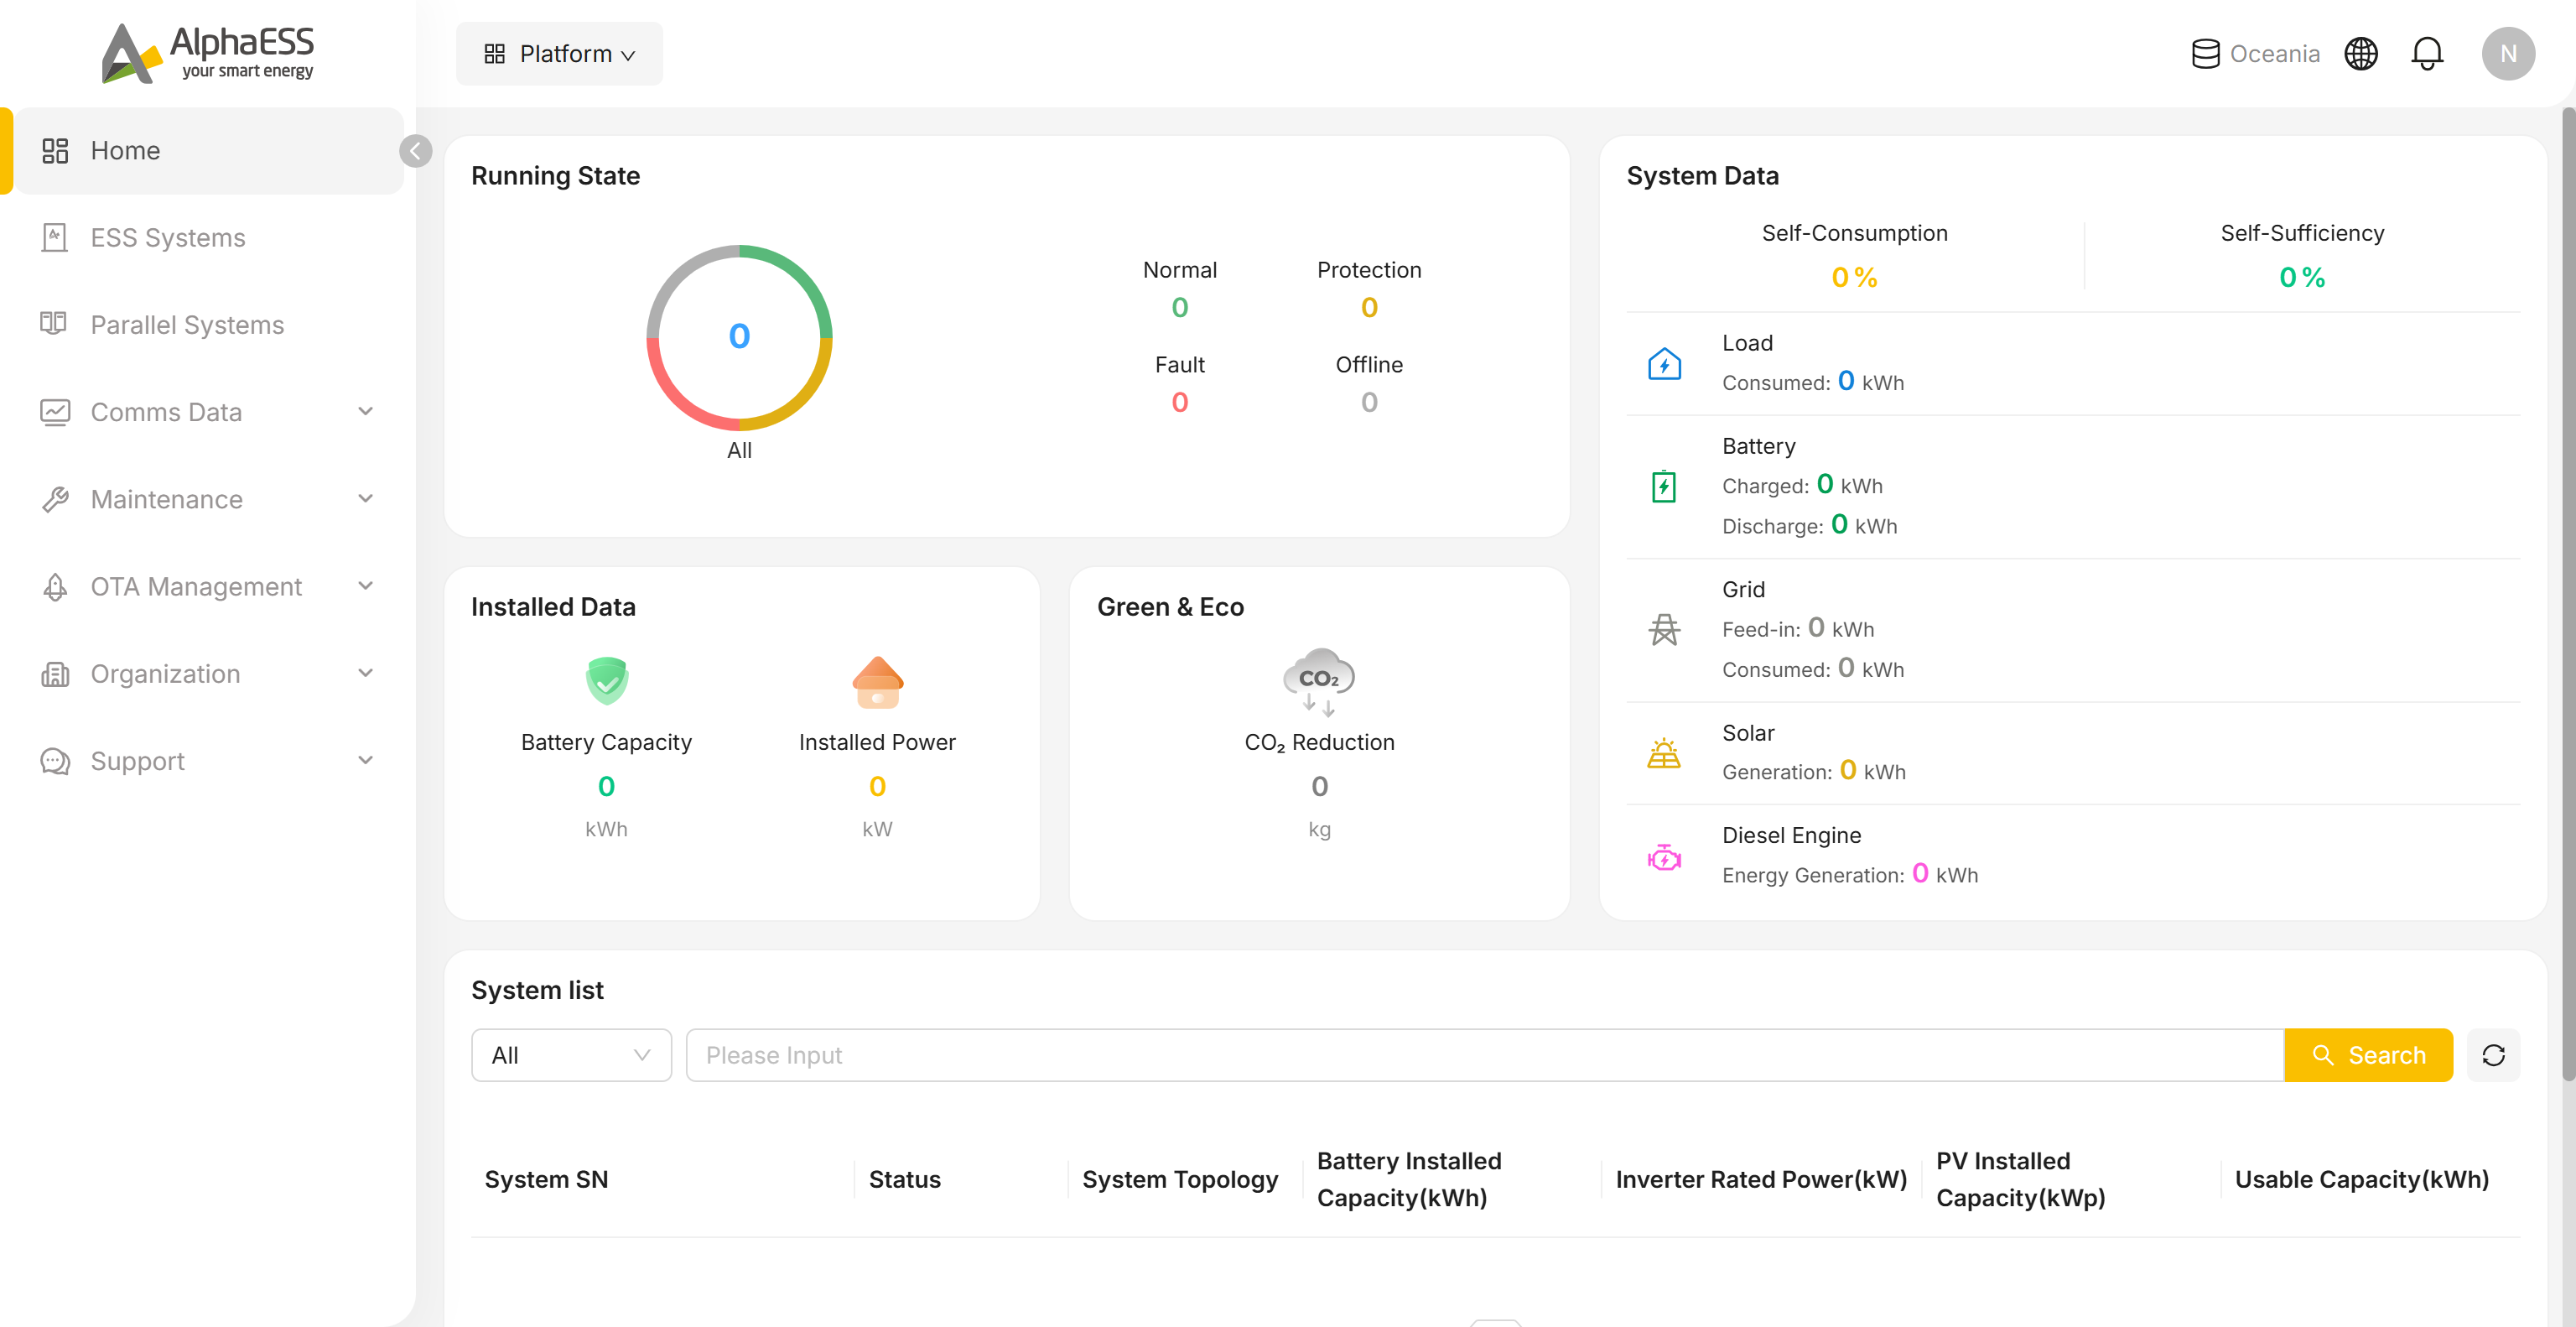Expand the Support menu
The image size is (2576, 1327).
[208, 761]
